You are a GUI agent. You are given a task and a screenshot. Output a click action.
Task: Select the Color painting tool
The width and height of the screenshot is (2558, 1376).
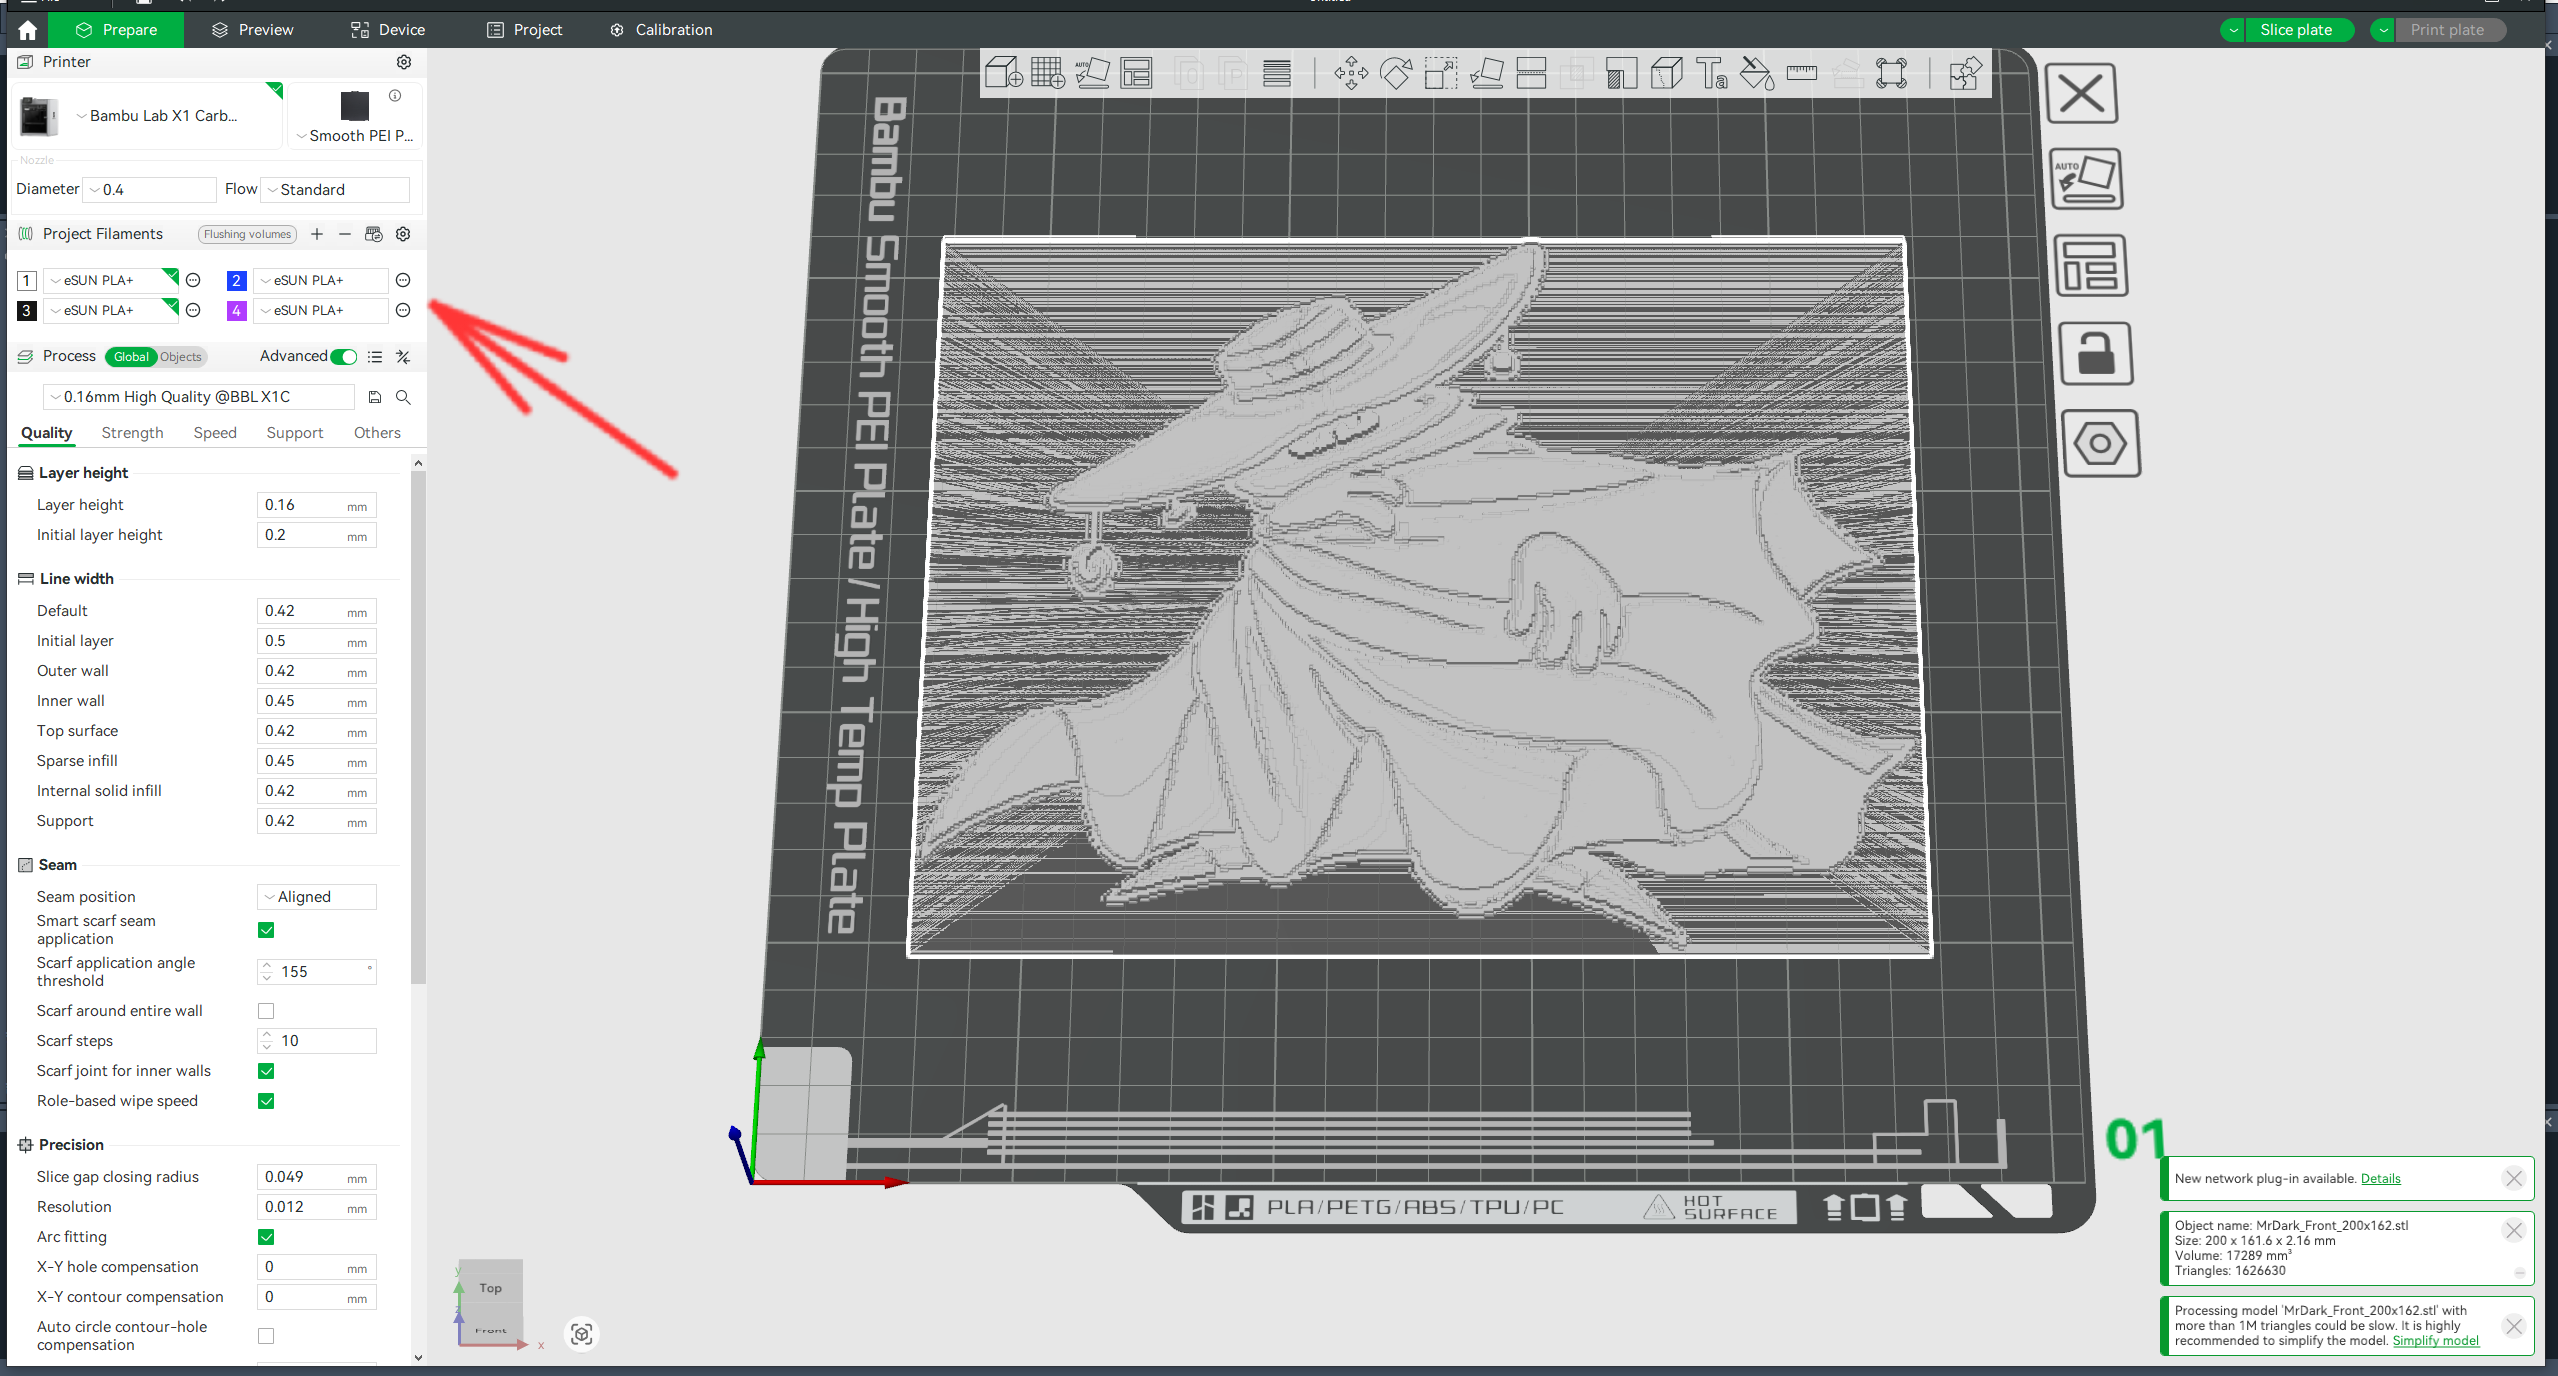click(x=1756, y=73)
